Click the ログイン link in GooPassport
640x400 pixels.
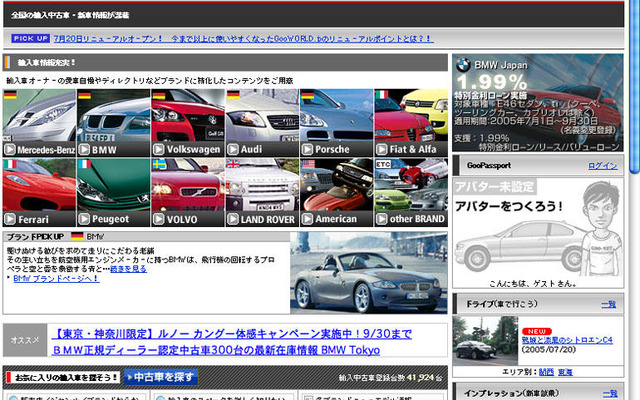602,166
